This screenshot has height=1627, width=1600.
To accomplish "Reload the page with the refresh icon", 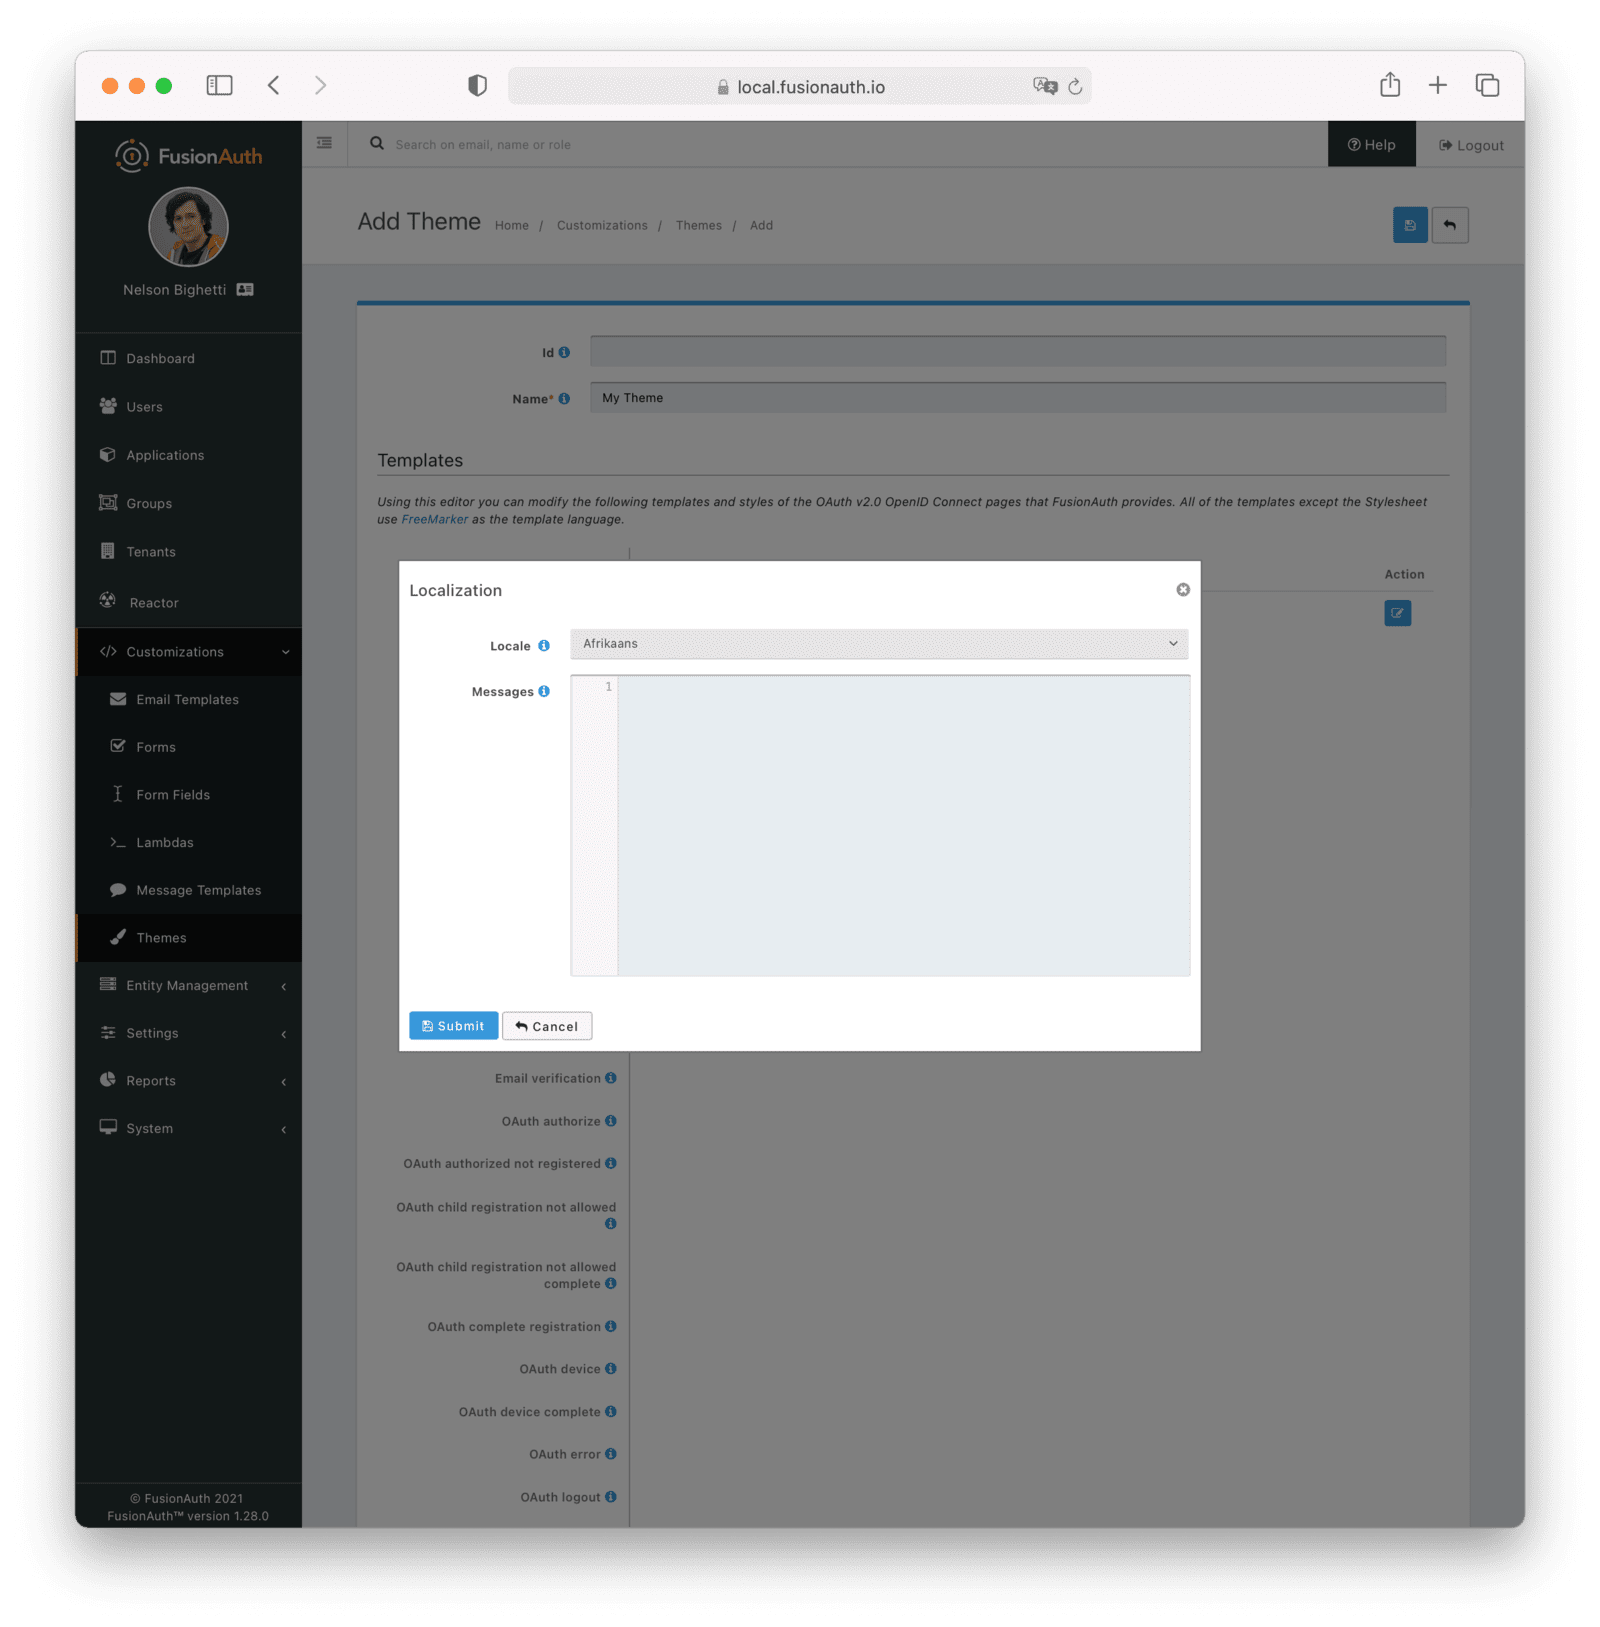I will pyautogui.click(x=1076, y=87).
